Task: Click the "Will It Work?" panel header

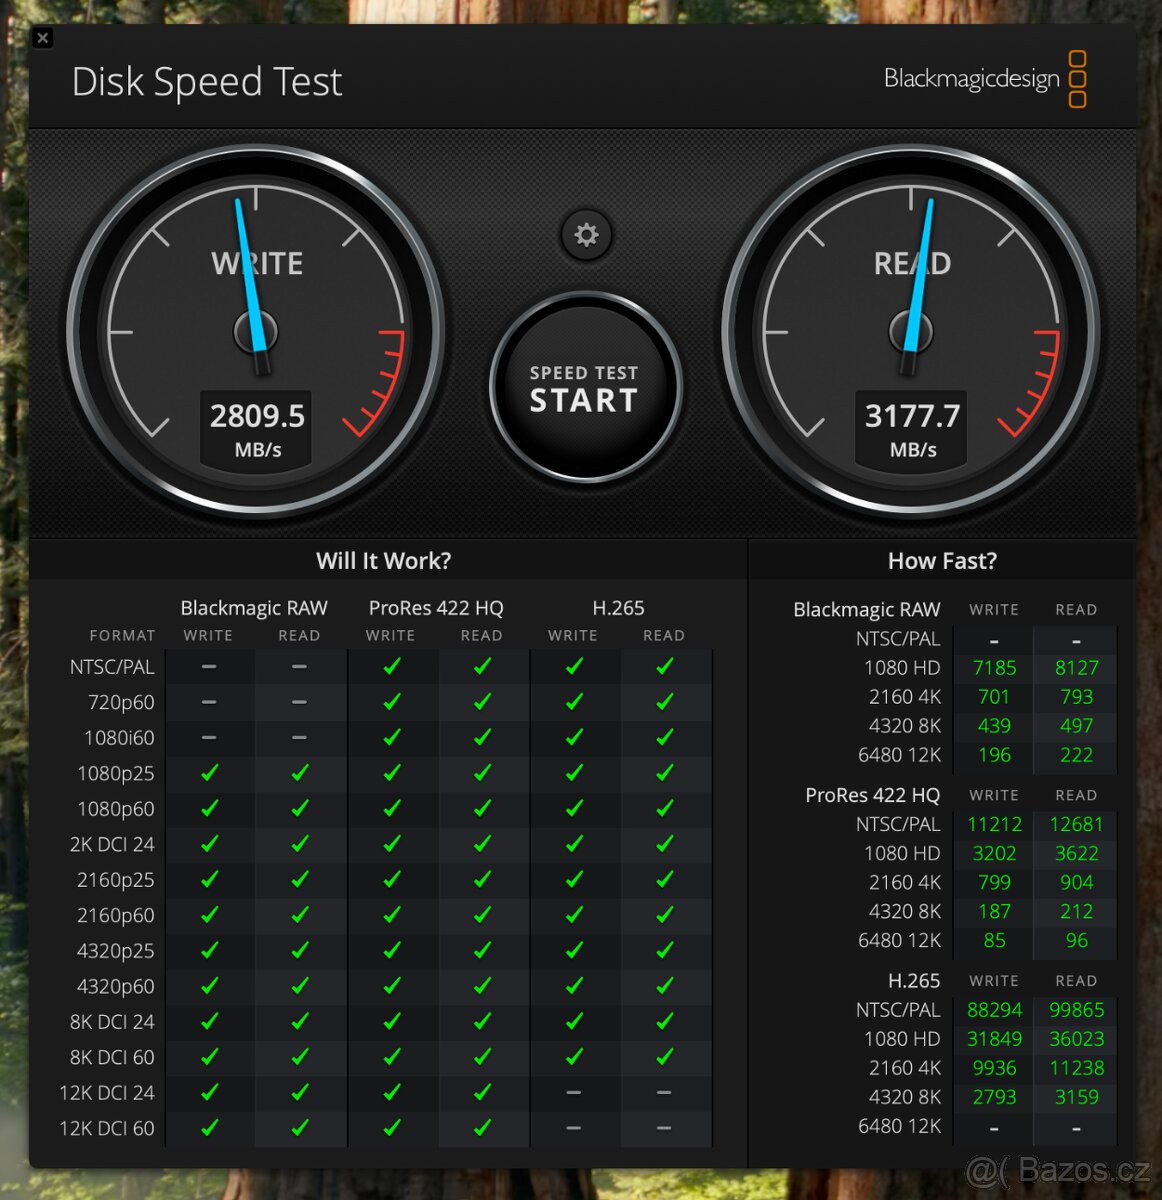Action: [383, 561]
